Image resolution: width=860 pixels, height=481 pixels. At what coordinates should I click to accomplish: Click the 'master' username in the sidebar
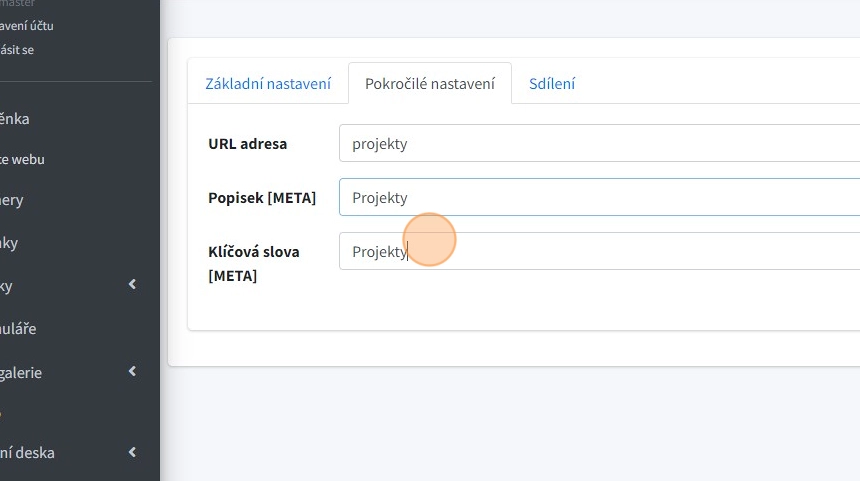18,4
